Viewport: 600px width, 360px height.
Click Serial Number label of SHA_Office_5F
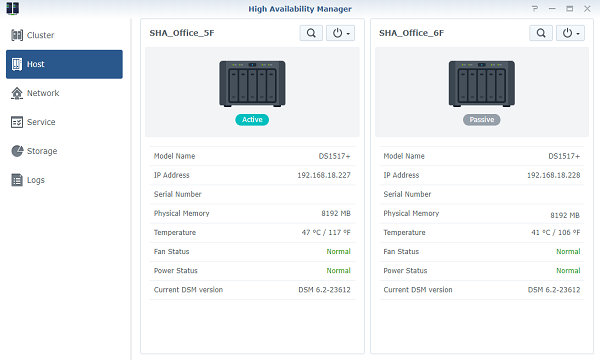178,194
